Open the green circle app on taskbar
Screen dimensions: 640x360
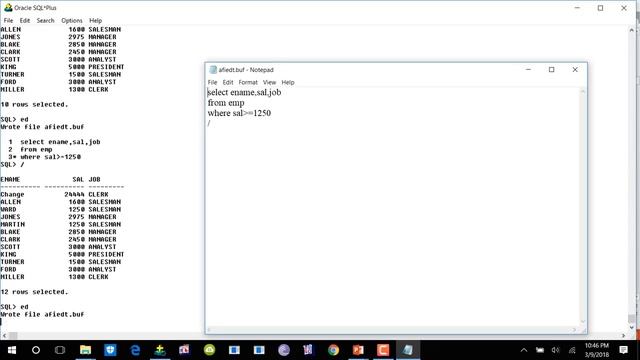tap(209, 350)
